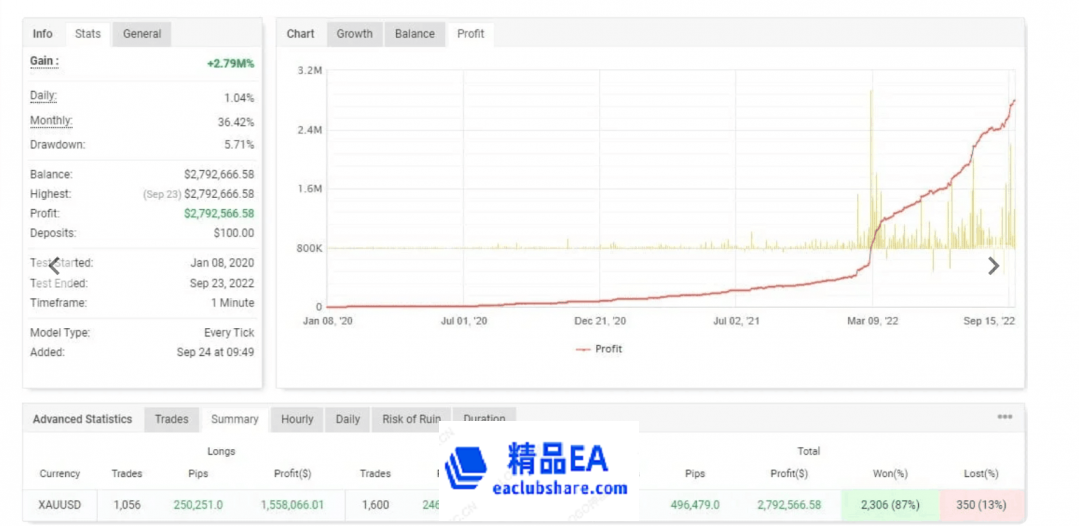Click the eaclubshare.com link text
The image size is (1079, 526).
tap(560, 488)
